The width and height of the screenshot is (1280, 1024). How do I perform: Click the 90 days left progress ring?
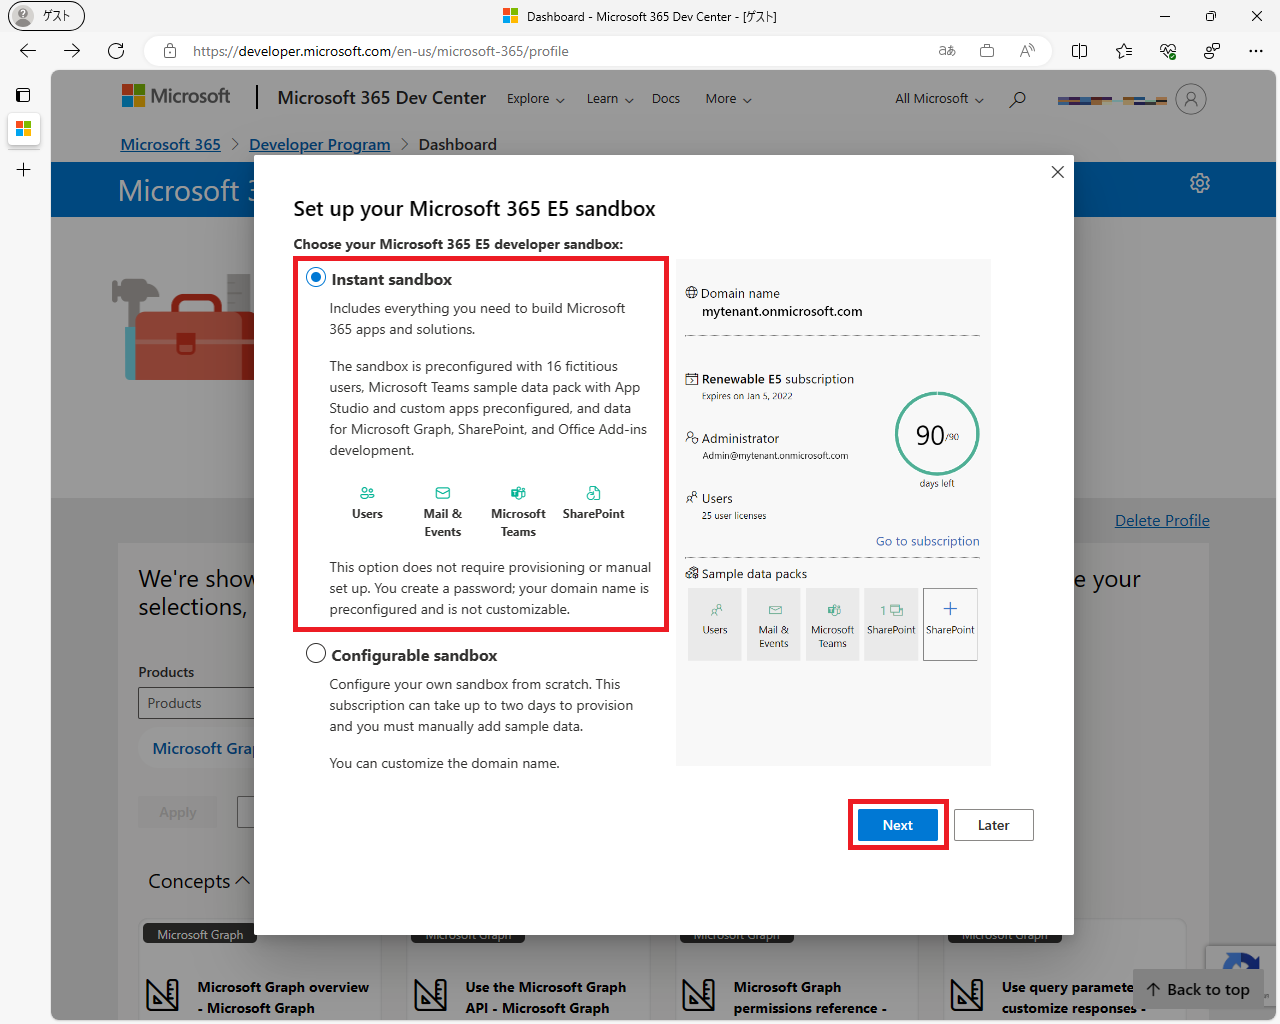937,434
